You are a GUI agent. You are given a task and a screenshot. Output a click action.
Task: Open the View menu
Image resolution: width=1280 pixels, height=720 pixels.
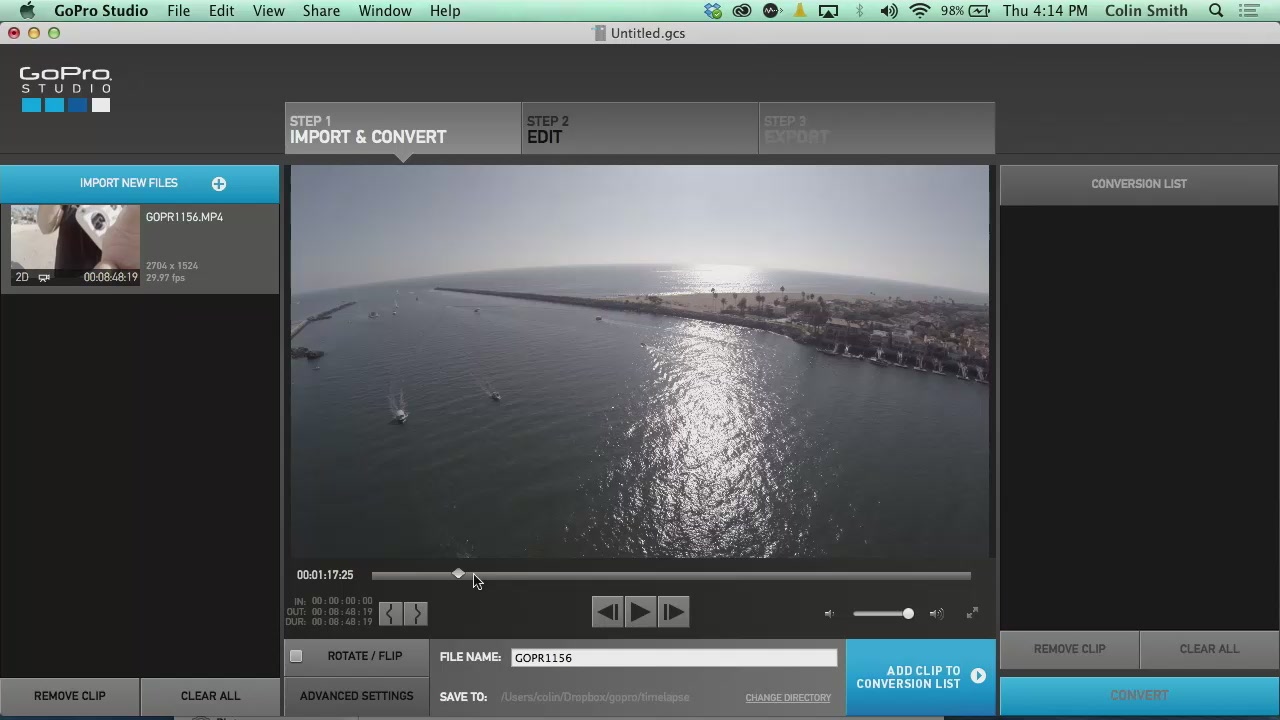[268, 11]
